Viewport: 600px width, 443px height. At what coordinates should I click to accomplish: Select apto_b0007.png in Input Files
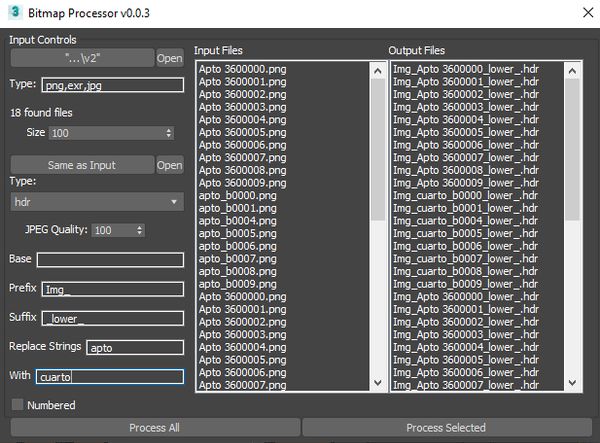point(237,259)
